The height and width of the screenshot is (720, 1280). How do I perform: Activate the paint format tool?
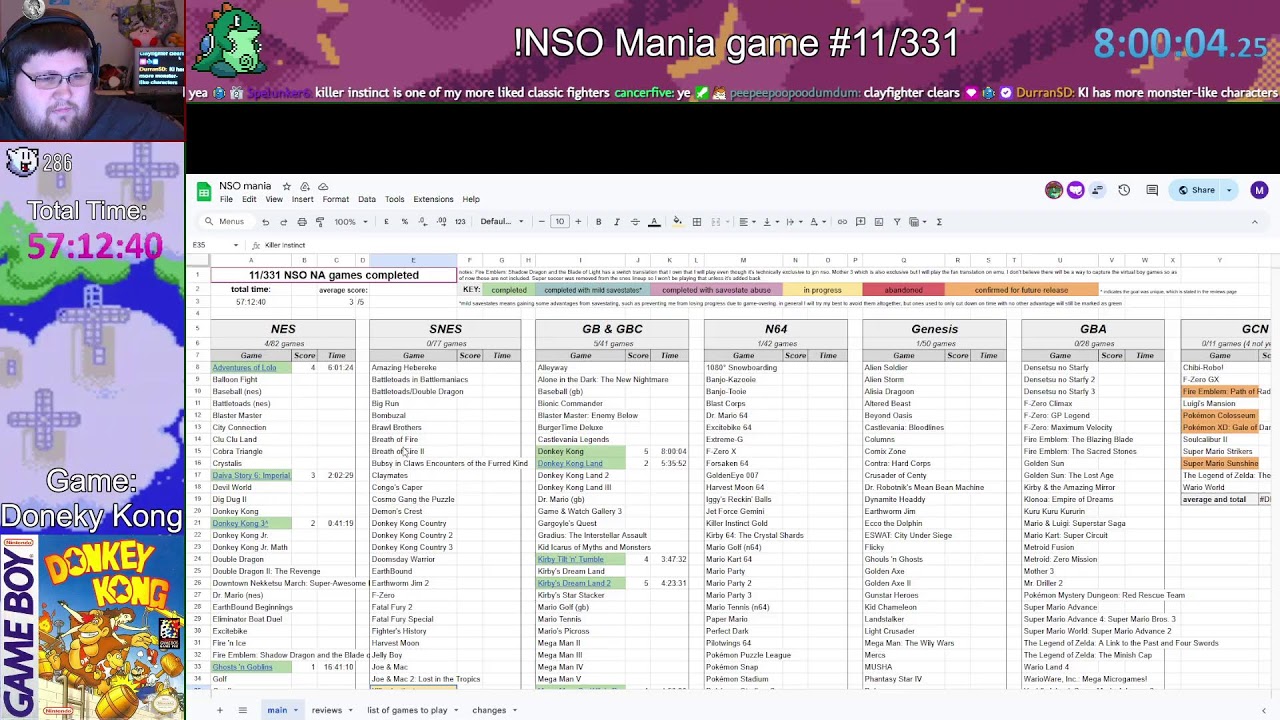(319, 222)
